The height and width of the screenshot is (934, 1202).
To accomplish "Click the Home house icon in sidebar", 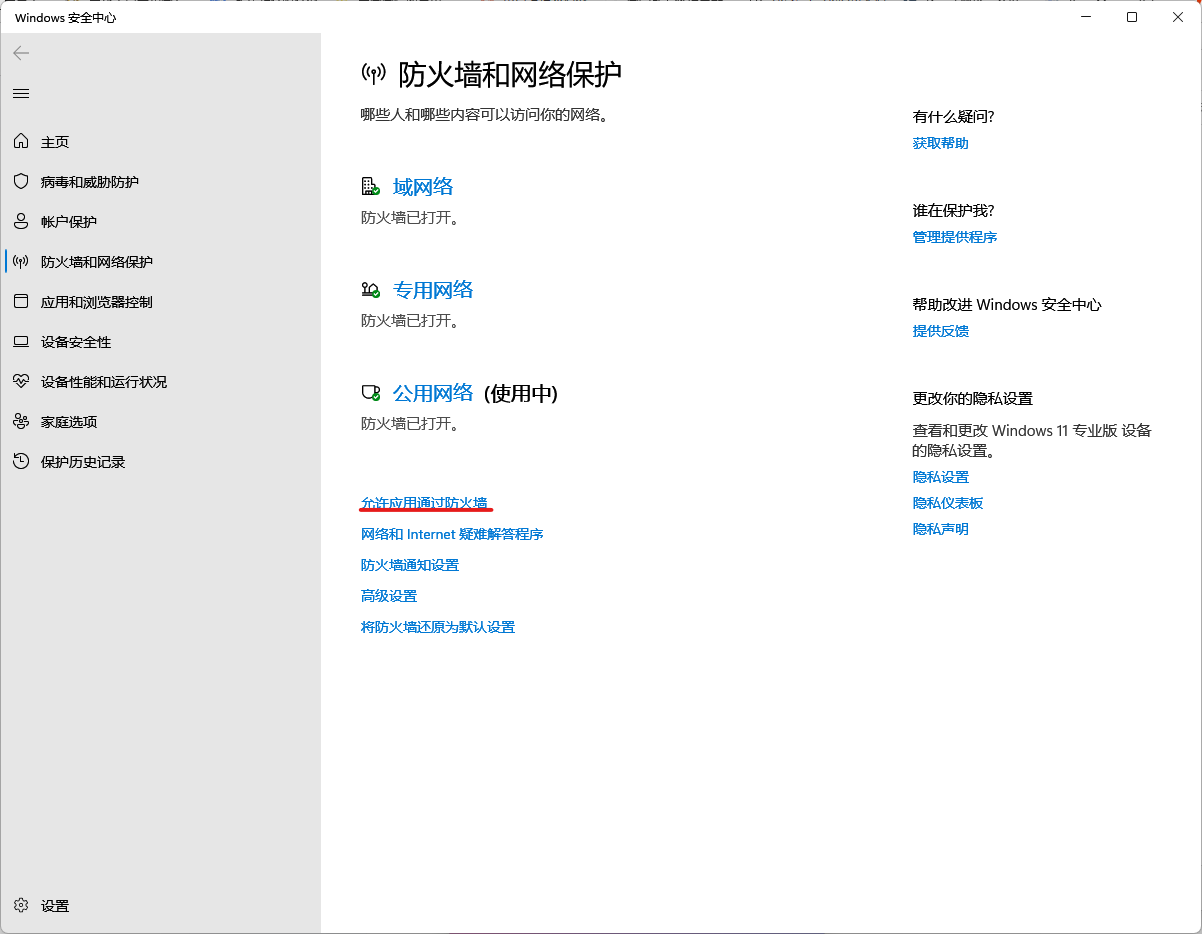I will pos(21,142).
